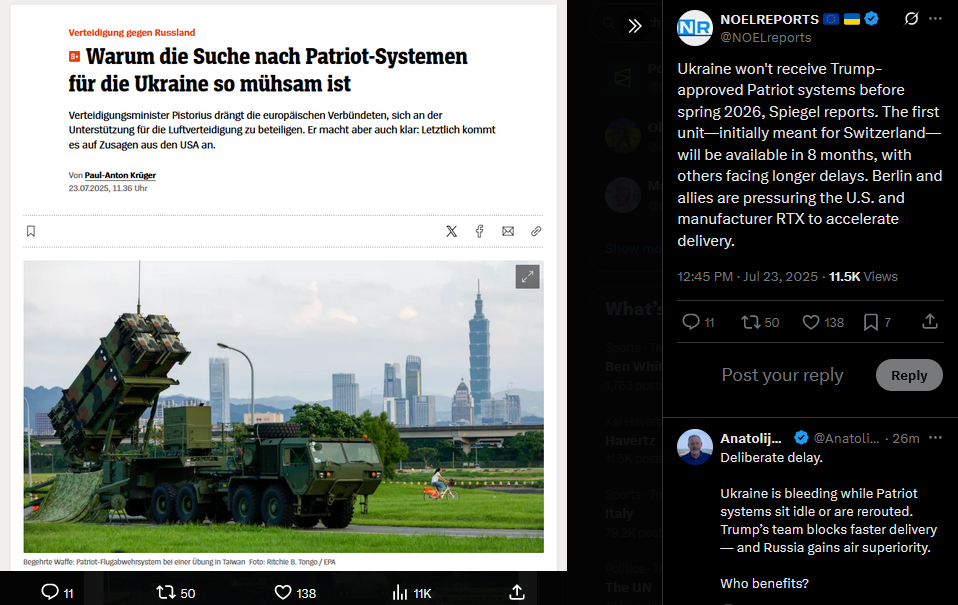The width and height of the screenshot is (958, 605).
Task: Click the NOELREPORTS verified badge
Action: coord(872,19)
